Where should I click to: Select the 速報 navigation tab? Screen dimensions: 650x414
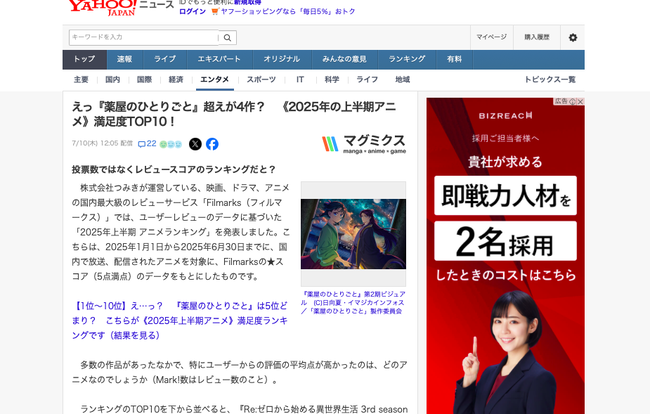[x=124, y=59]
